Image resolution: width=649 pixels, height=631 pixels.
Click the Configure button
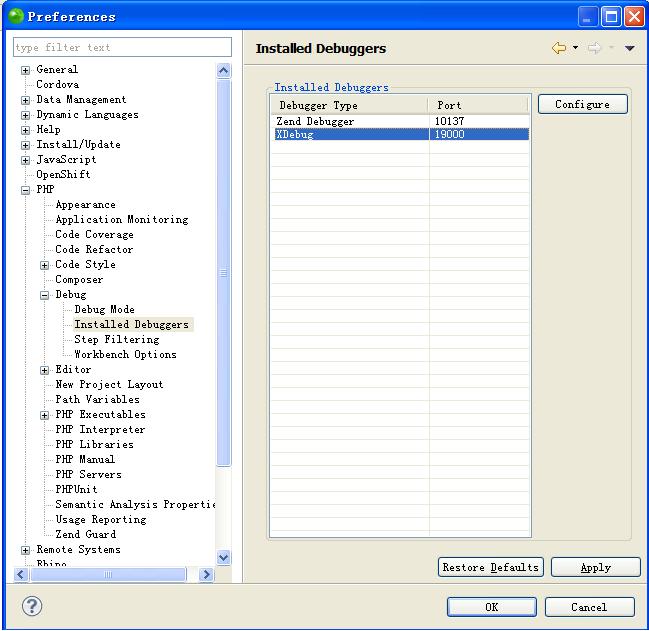click(x=582, y=104)
